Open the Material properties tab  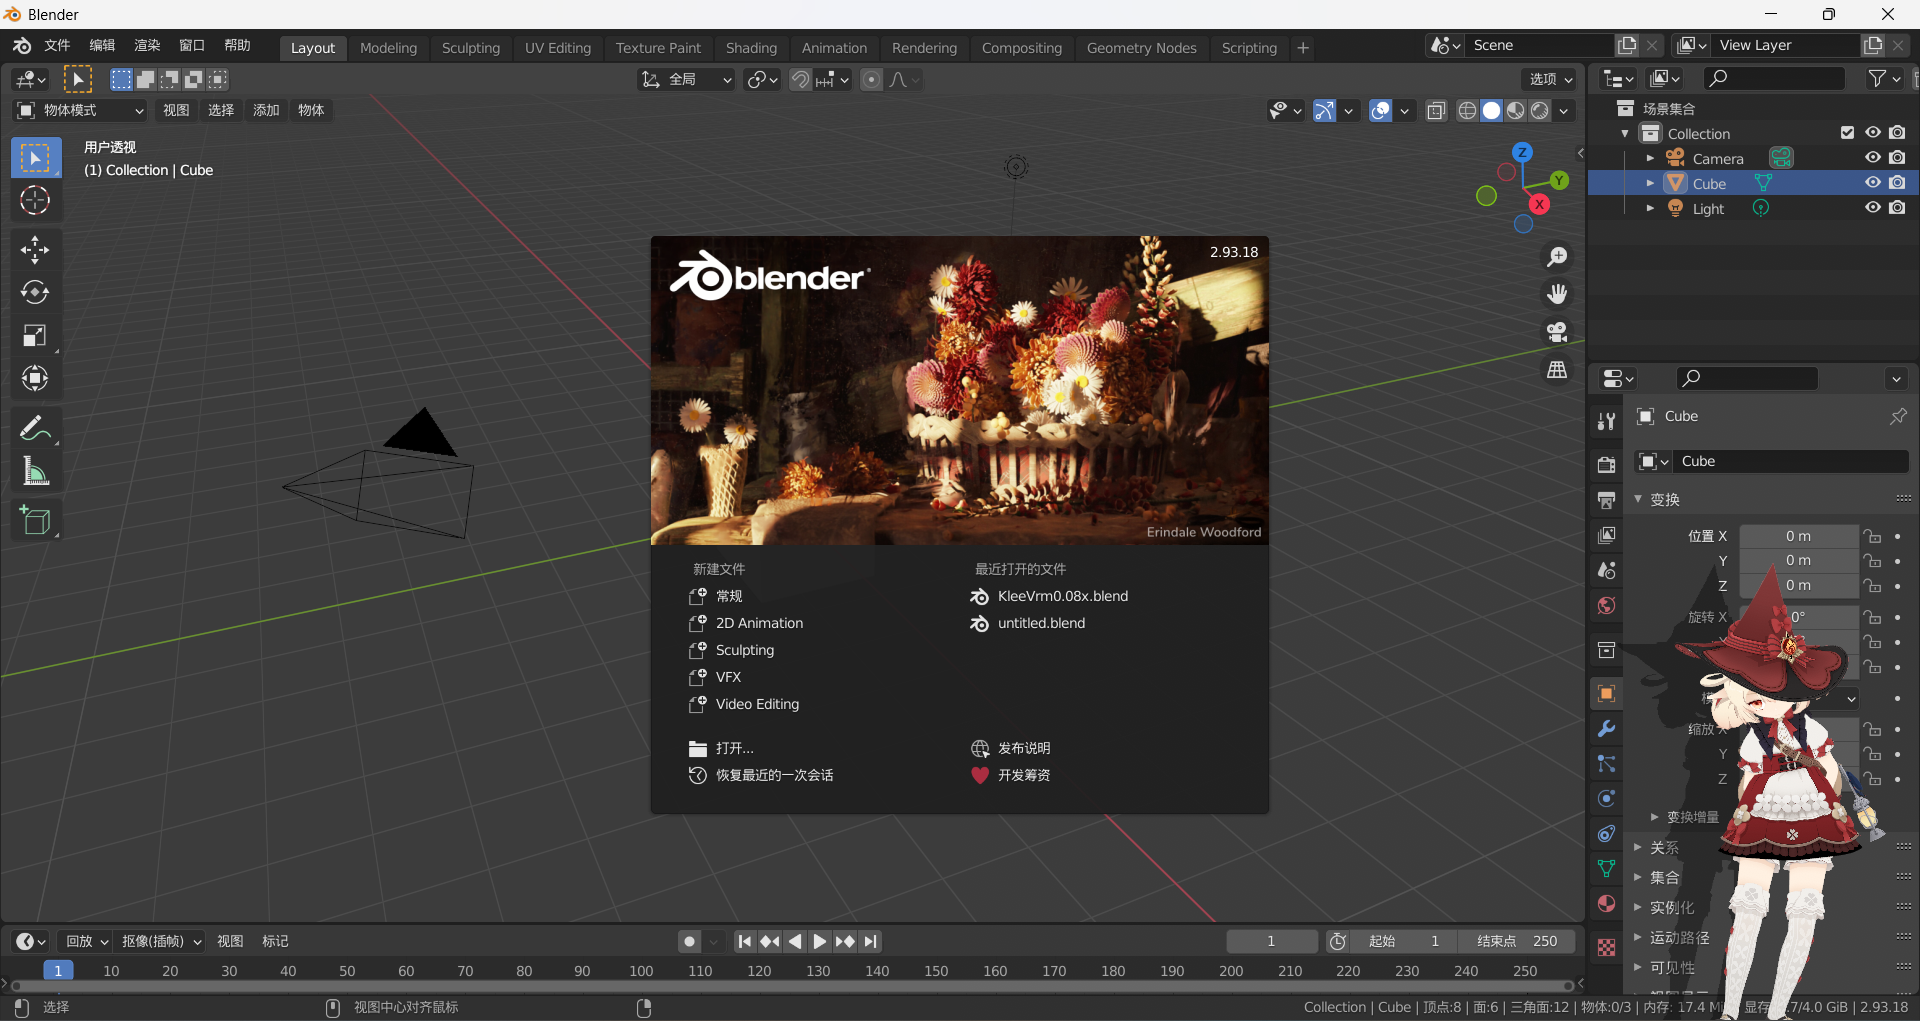coord(1606,904)
